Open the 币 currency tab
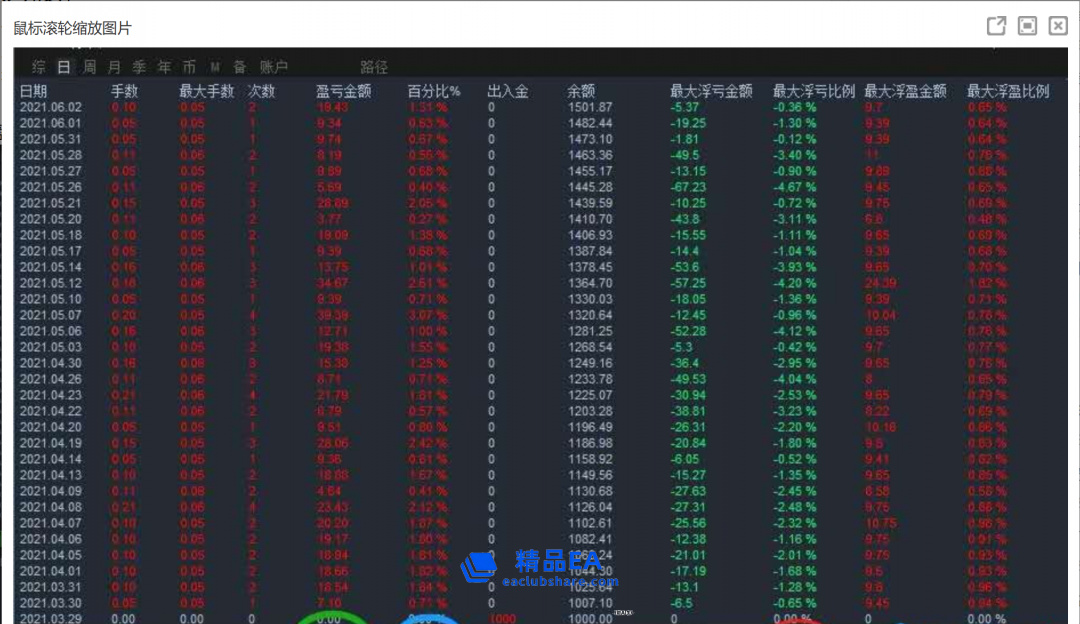The width and height of the screenshot is (1080, 624). 189,67
